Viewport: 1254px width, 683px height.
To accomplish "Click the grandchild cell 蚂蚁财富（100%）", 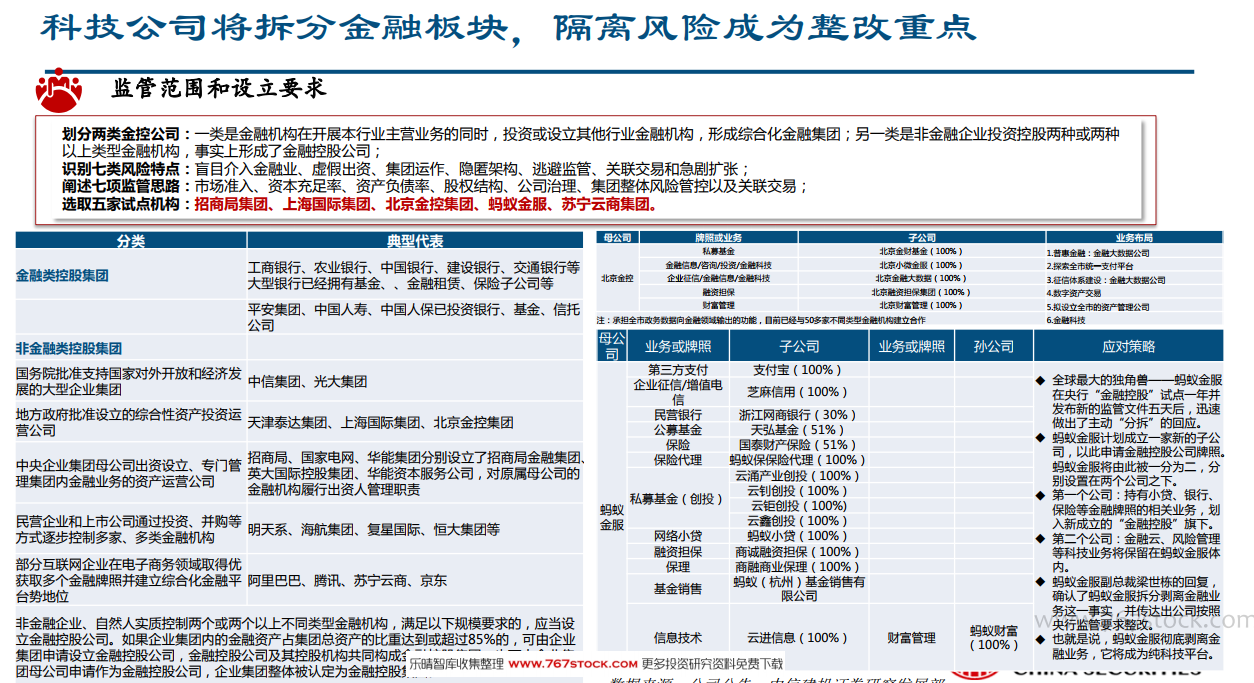I will pos(992,637).
